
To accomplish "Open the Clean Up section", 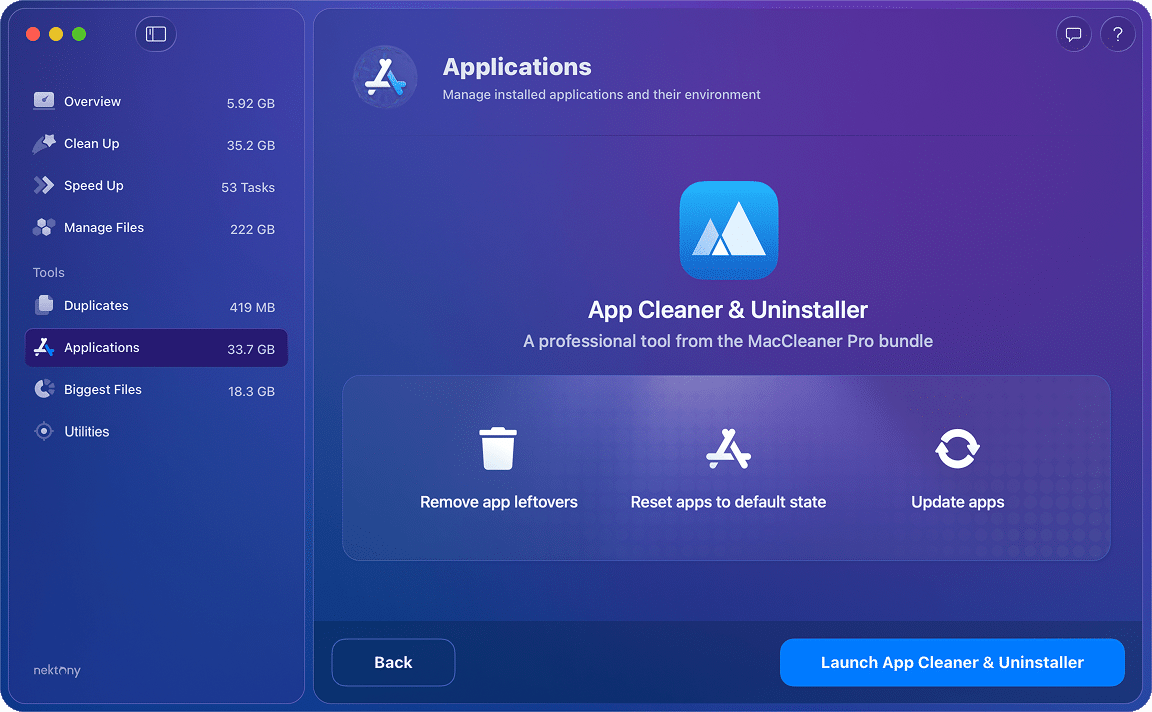I will (x=89, y=143).
